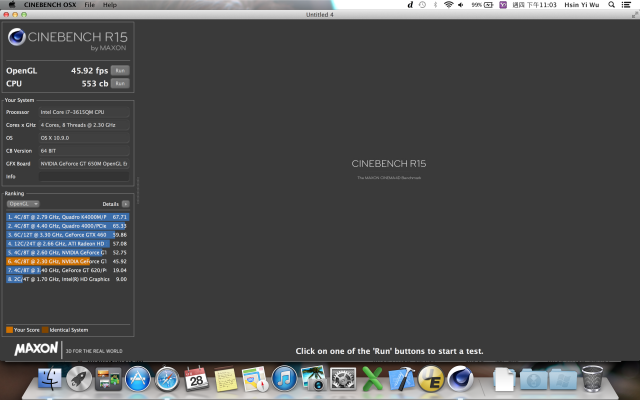Open the document stack in the Dock
The height and width of the screenshot is (400, 640).
(504, 379)
